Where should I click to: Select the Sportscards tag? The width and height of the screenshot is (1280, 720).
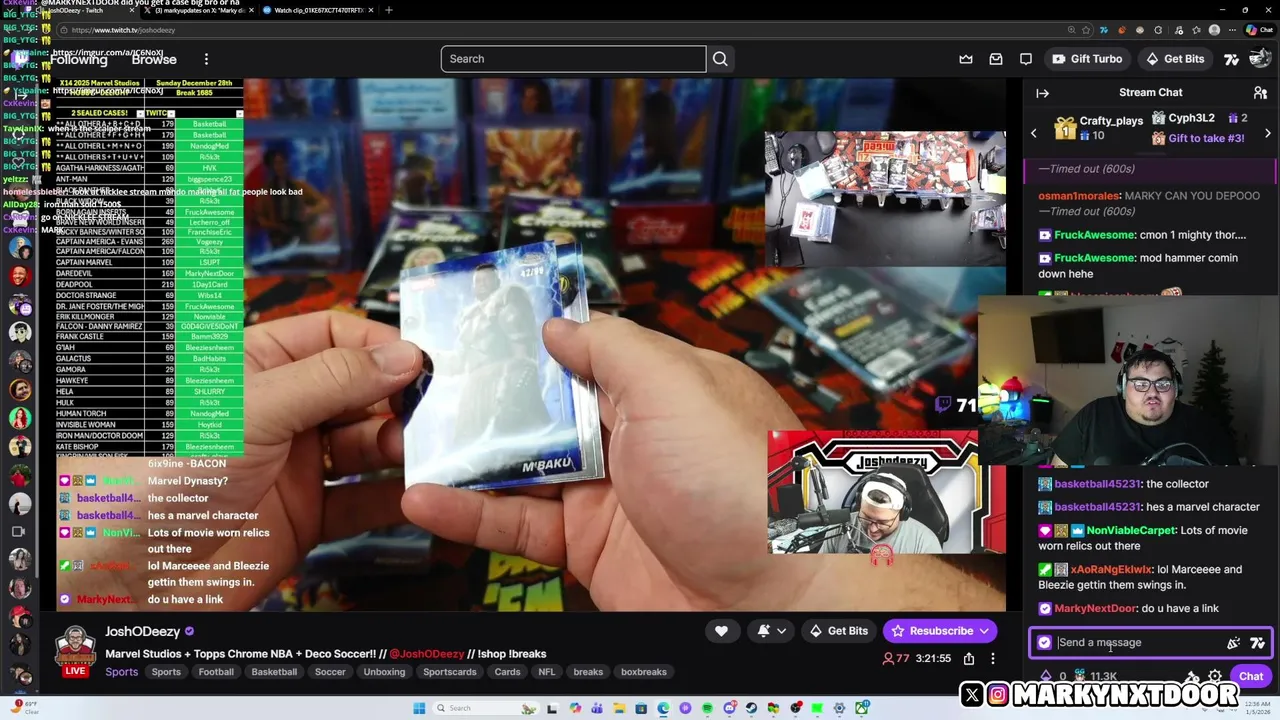(450, 672)
